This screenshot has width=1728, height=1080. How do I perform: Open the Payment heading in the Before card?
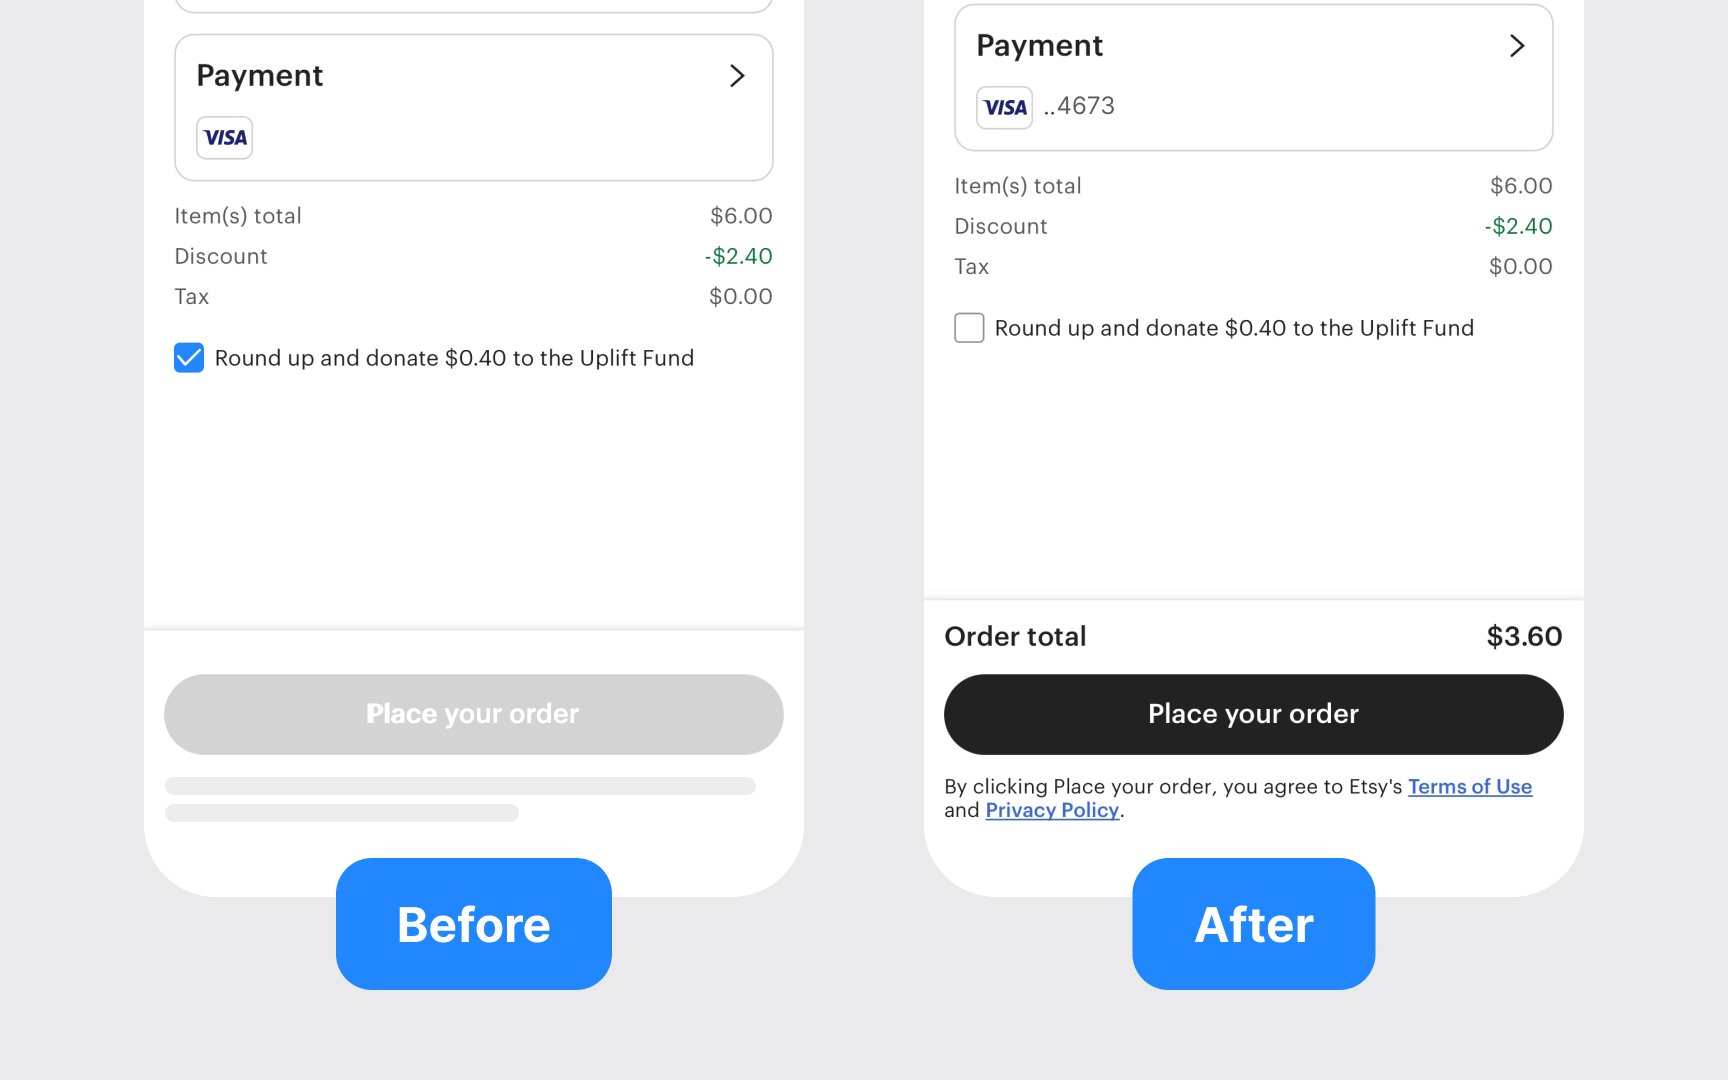coord(259,76)
